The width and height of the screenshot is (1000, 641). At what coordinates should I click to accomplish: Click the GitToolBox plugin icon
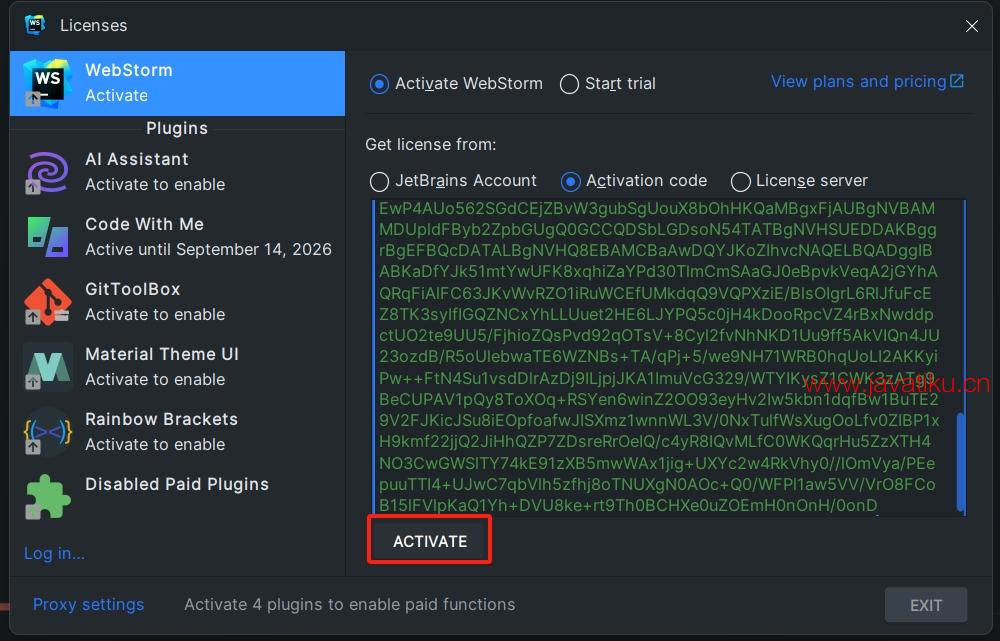click(47, 302)
